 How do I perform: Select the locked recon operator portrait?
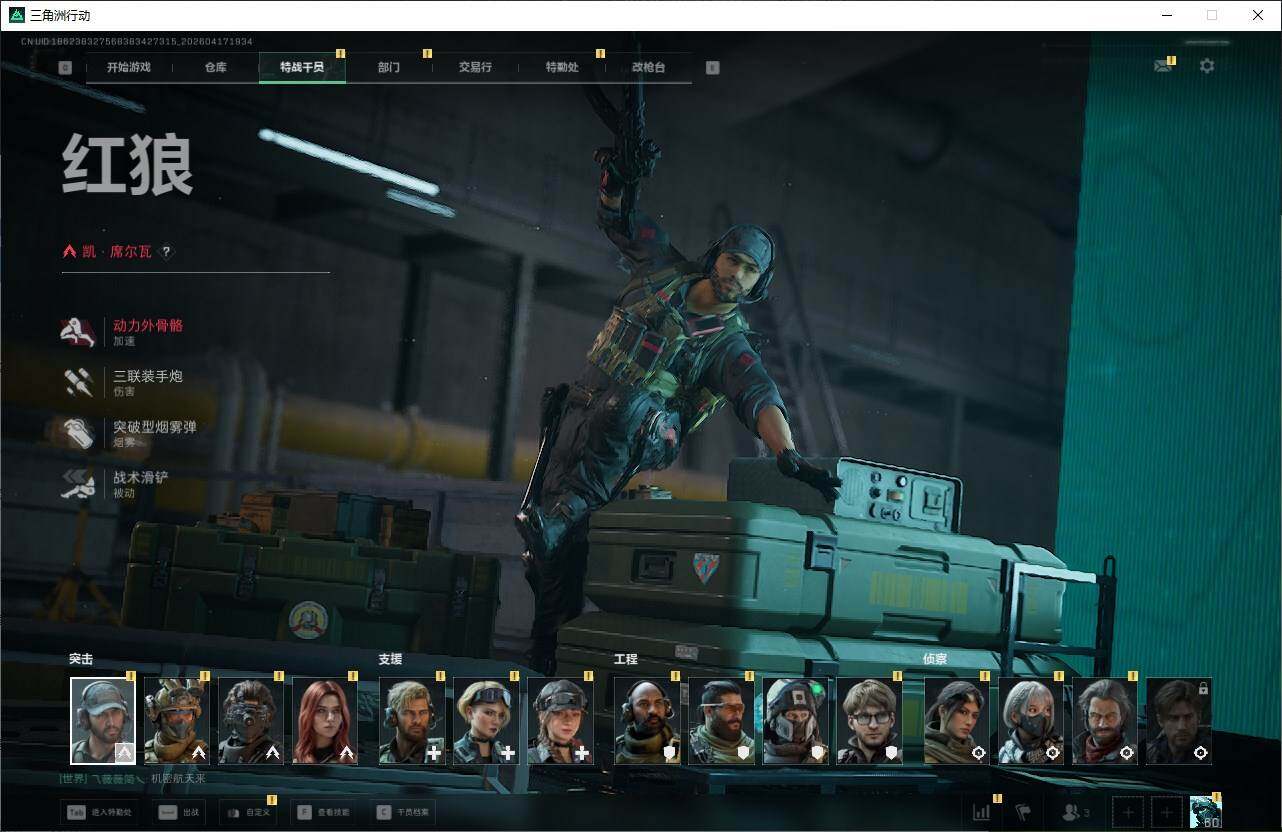(1179, 721)
